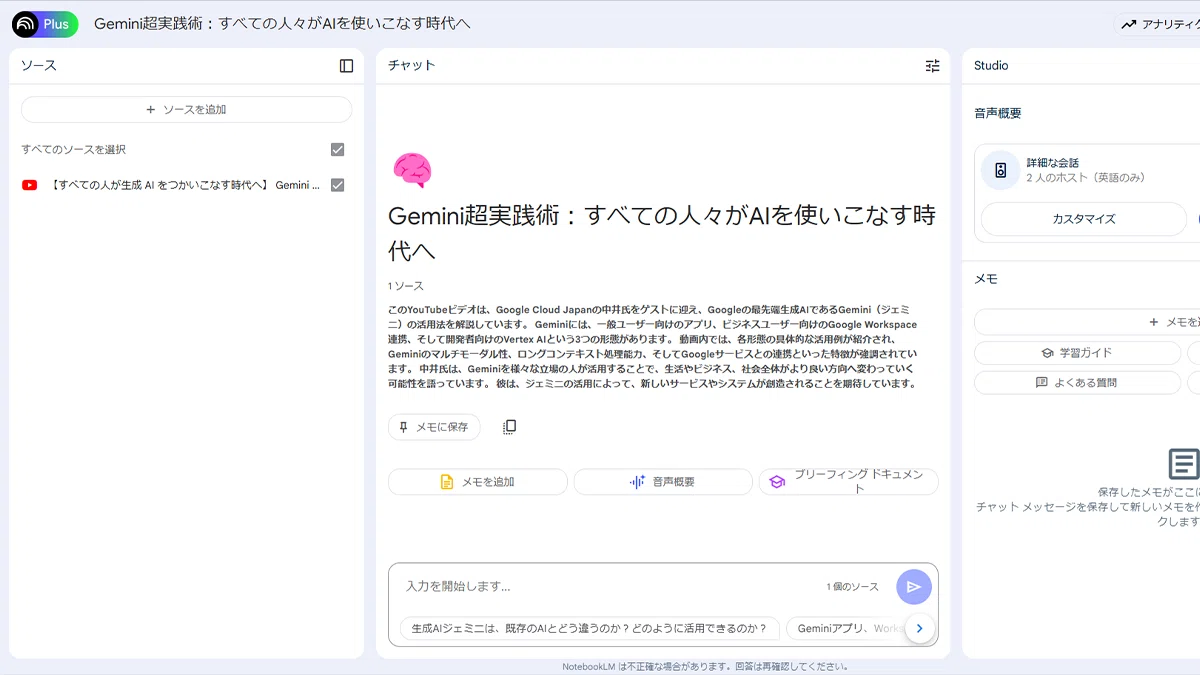Image resolution: width=1200 pixels, height=675 pixels.
Task: Click the チャット panel header
Action: 412,66
